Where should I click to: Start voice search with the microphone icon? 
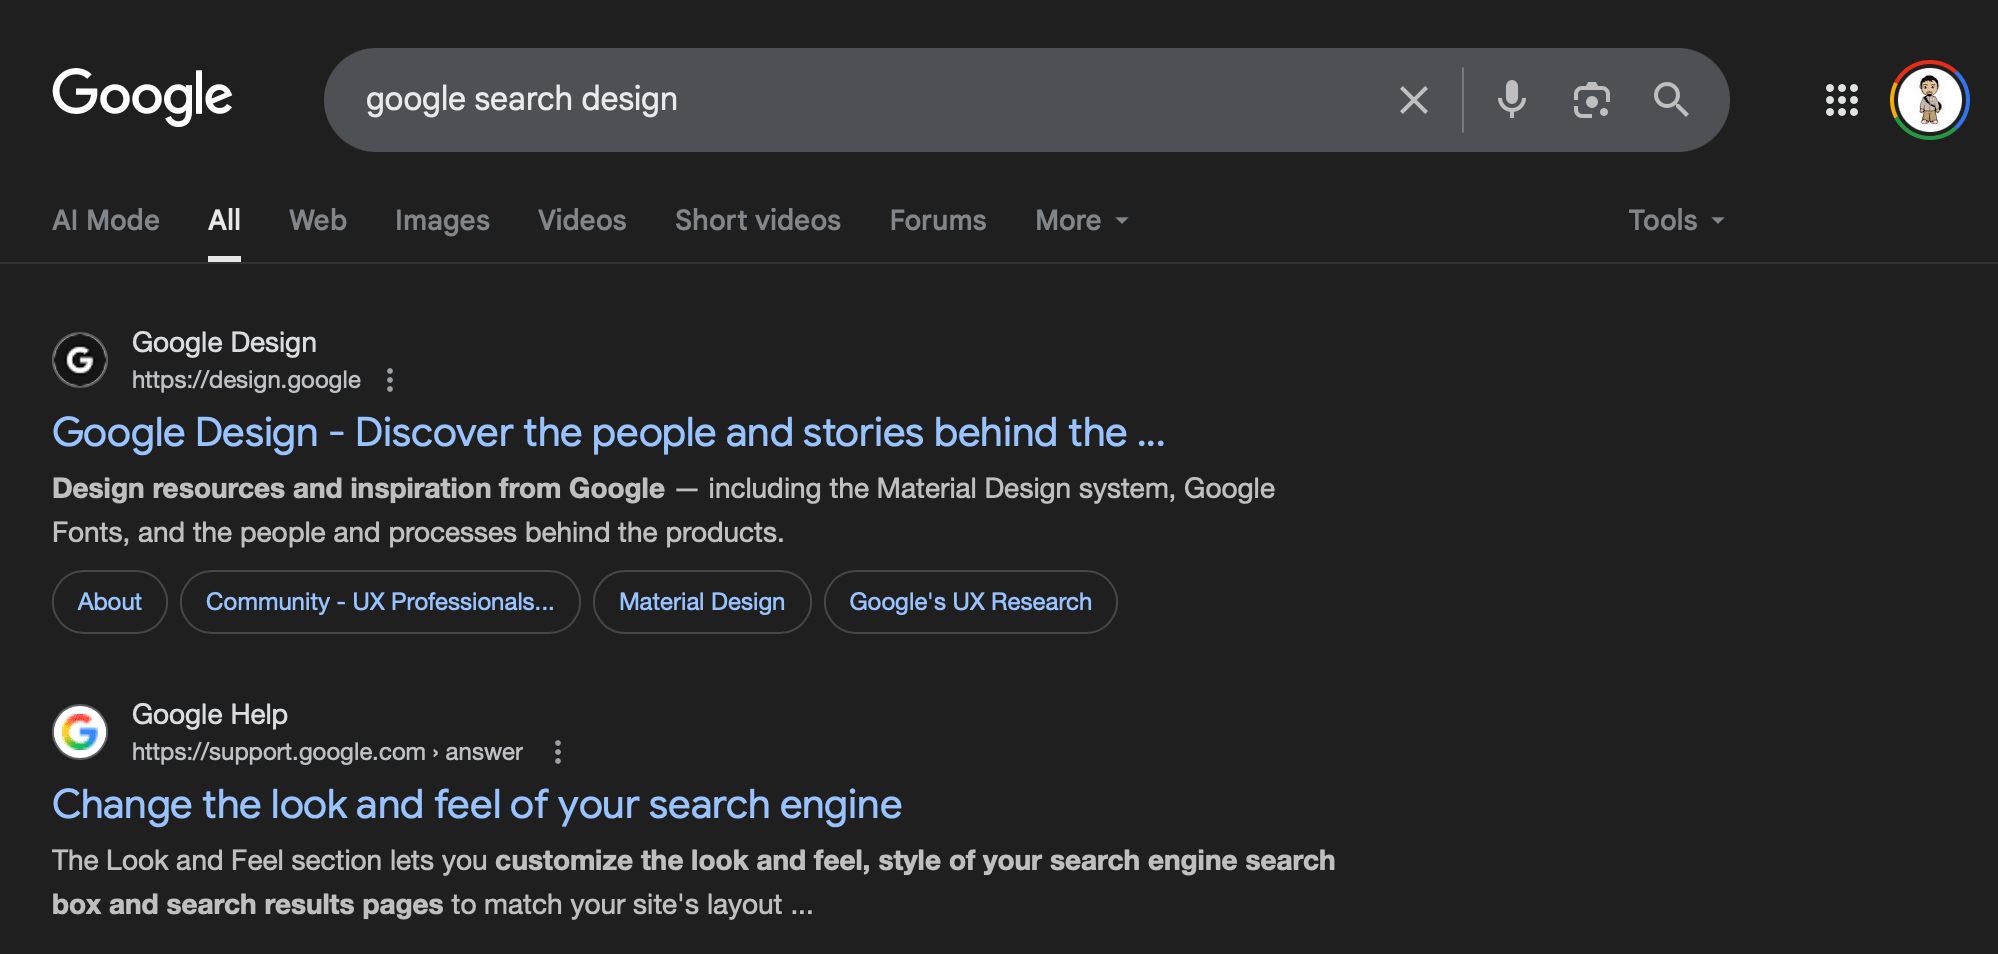(1512, 100)
